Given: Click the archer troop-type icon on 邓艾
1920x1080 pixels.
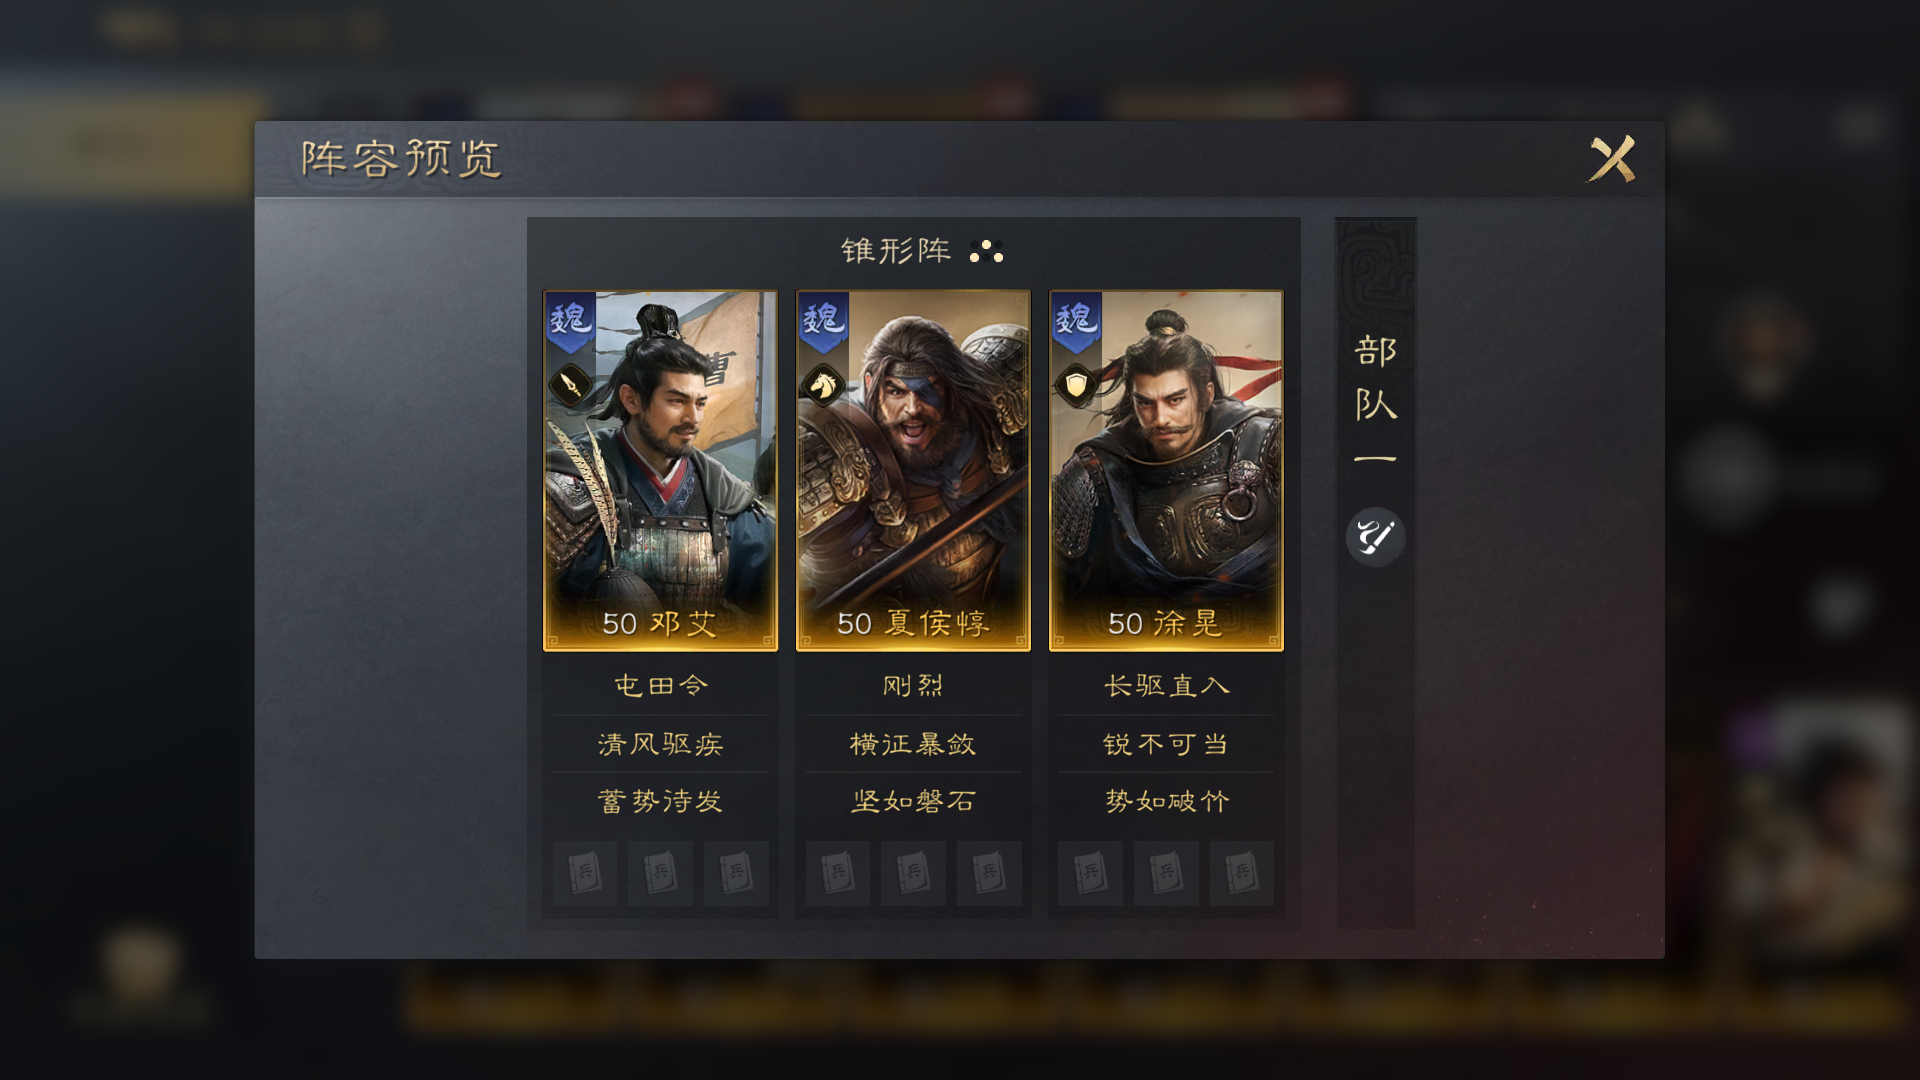Looking at the screenshot, I should click(571, 385).
